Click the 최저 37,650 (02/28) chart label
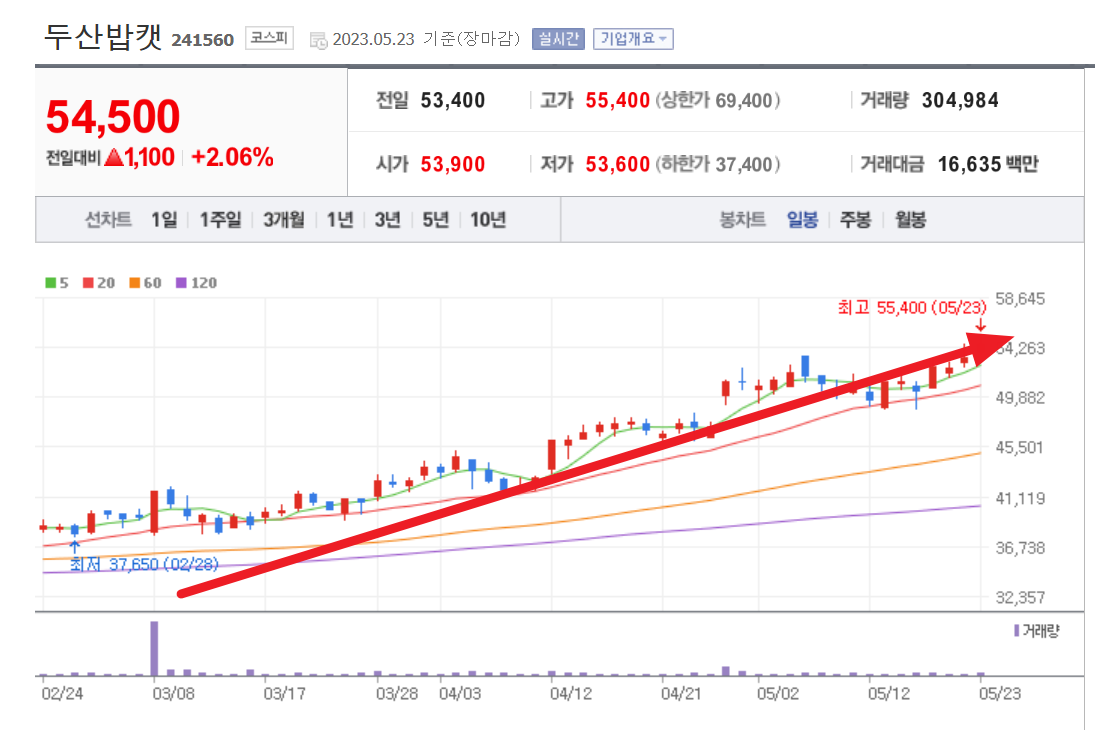 pos(144,564)
